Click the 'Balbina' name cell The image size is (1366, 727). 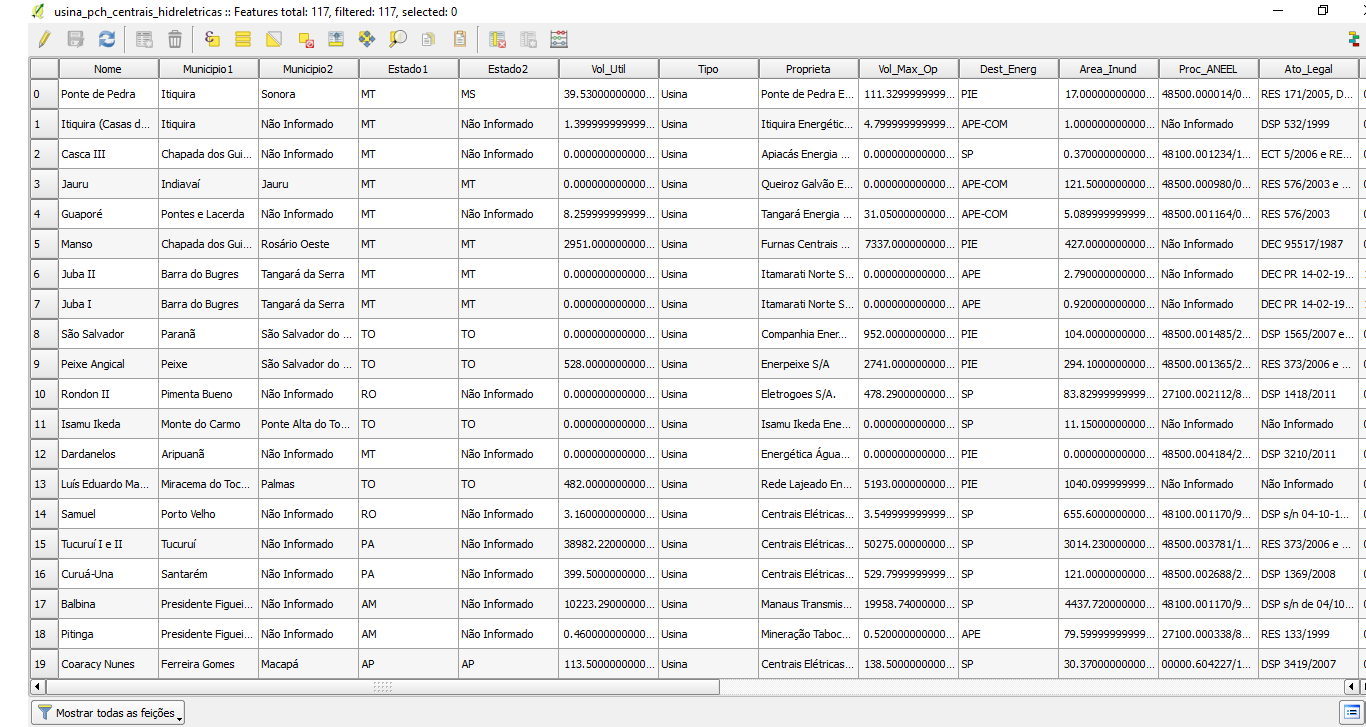(x=108, y=604)
